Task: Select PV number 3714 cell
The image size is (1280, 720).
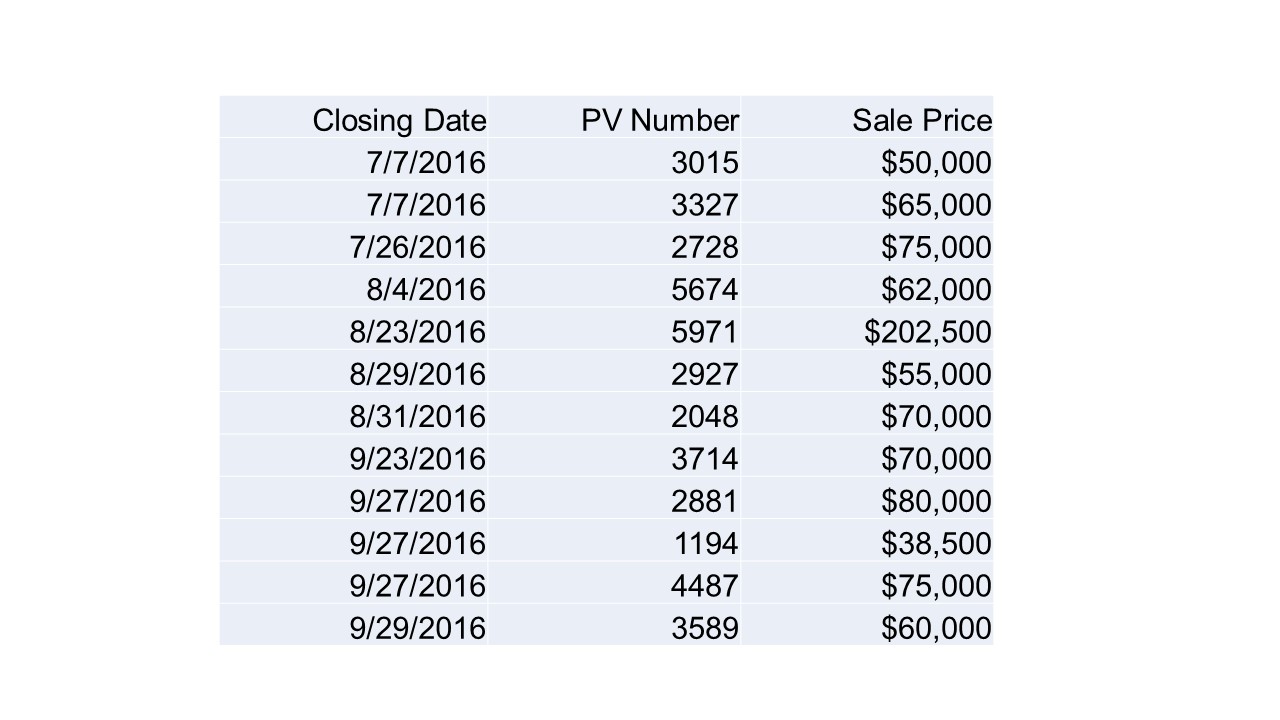Action: coord(614,457)
